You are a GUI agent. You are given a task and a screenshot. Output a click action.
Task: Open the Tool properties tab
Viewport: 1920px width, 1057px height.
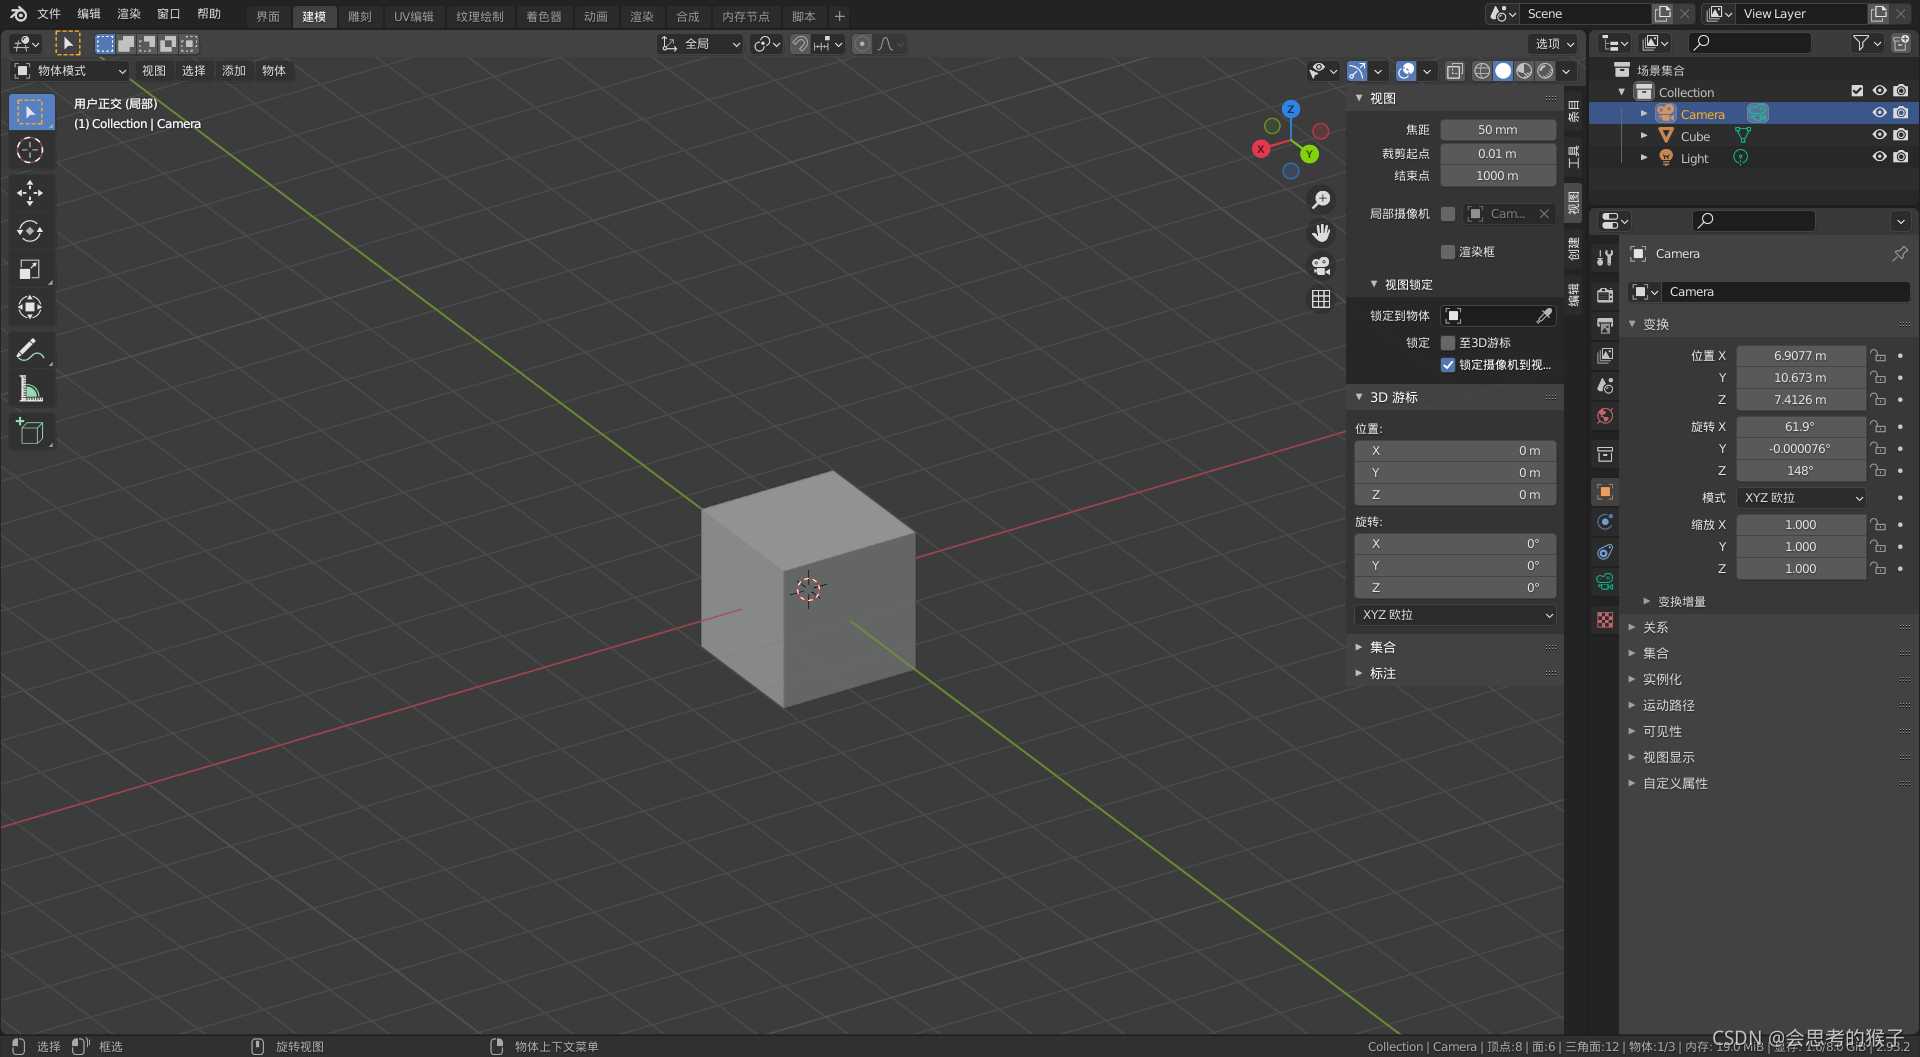pyautogui.click(x=1605, y=257)
